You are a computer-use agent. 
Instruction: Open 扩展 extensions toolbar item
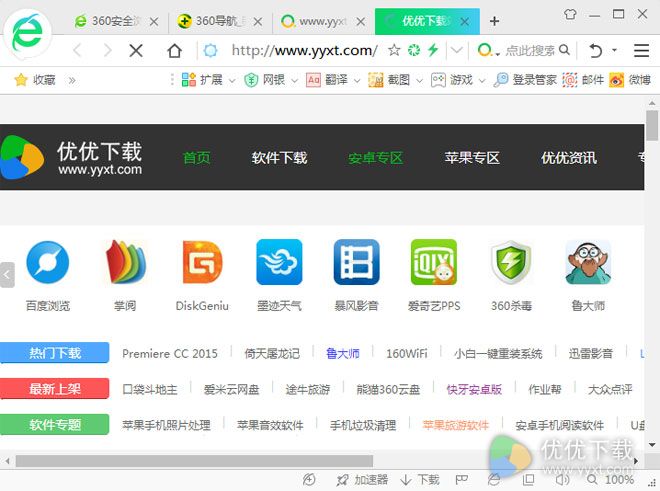(202, 80)
